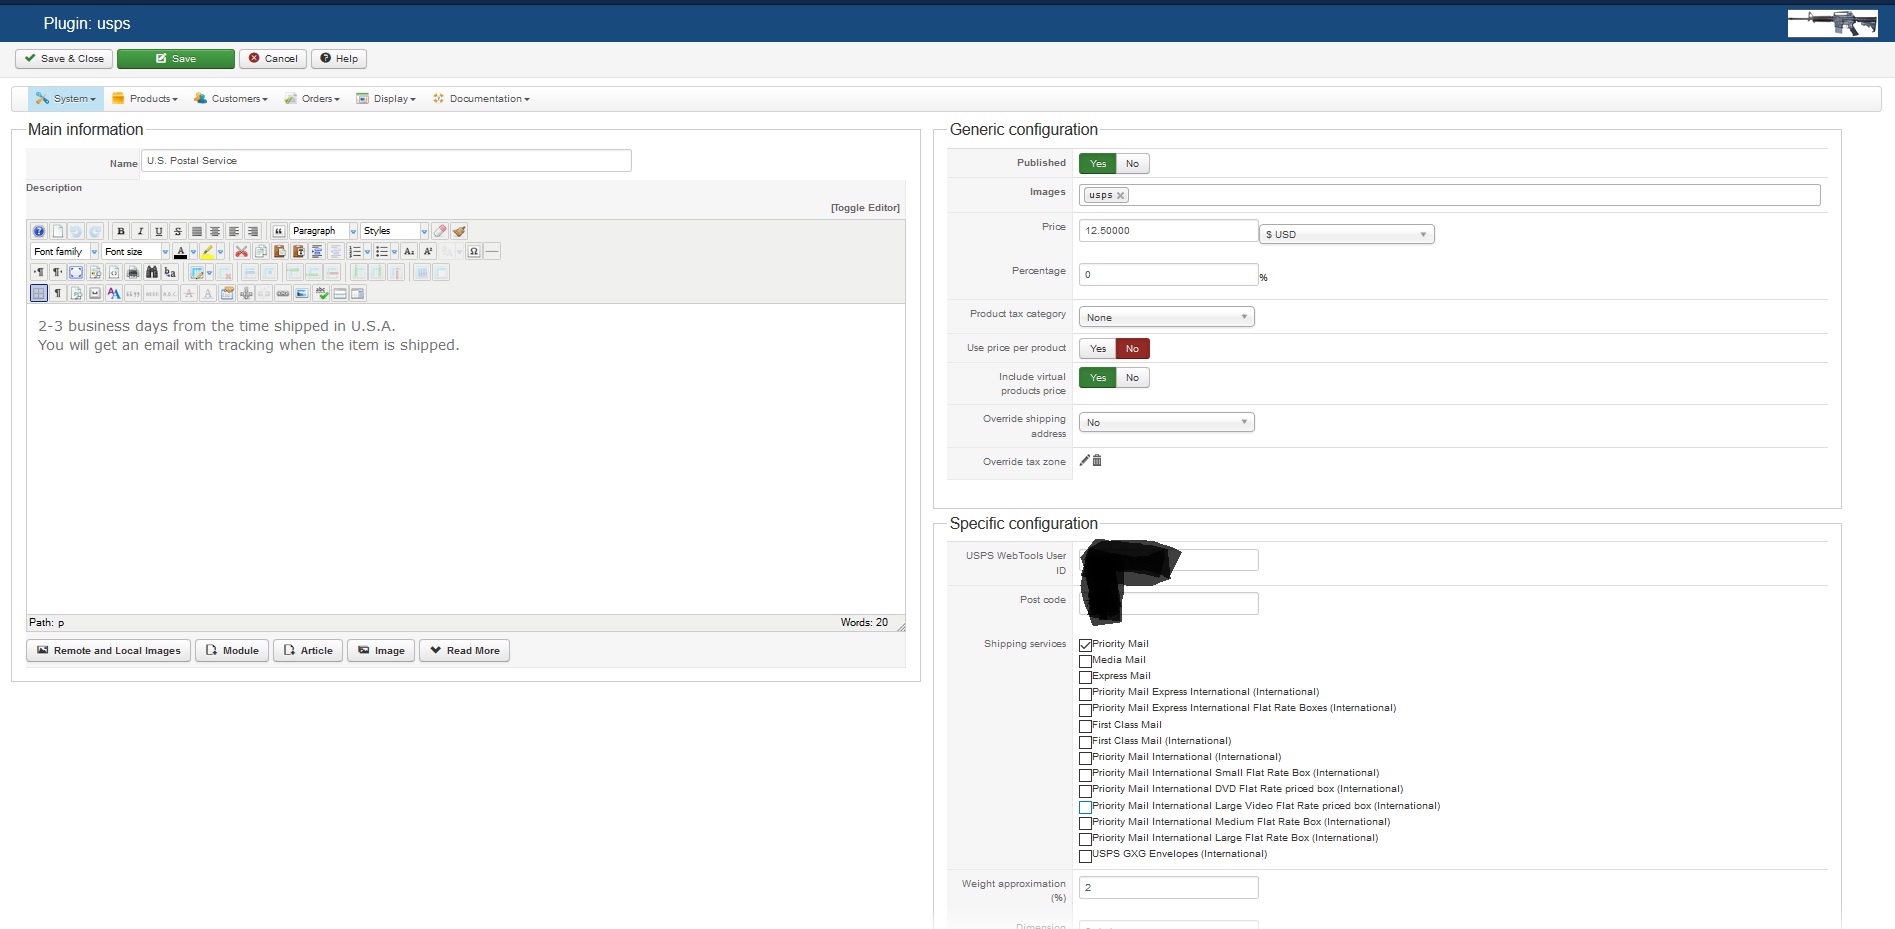The image size is (1895, 929).
Task: Open the Products menu
Action: coord(145,99)
